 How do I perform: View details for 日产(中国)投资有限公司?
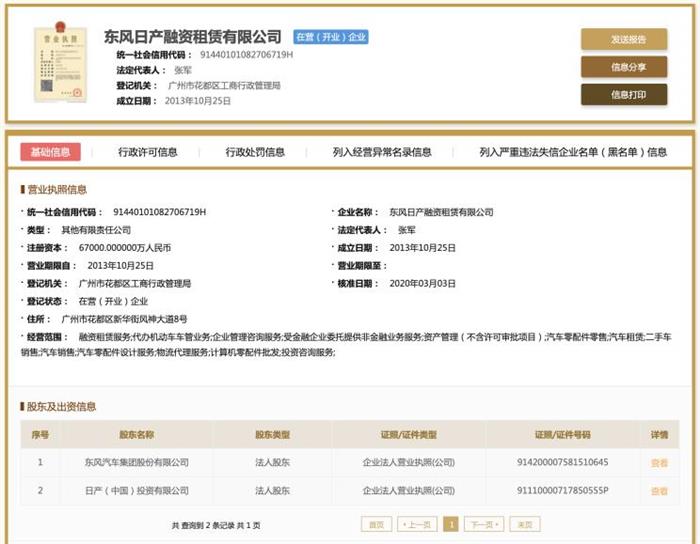[659, 491]
